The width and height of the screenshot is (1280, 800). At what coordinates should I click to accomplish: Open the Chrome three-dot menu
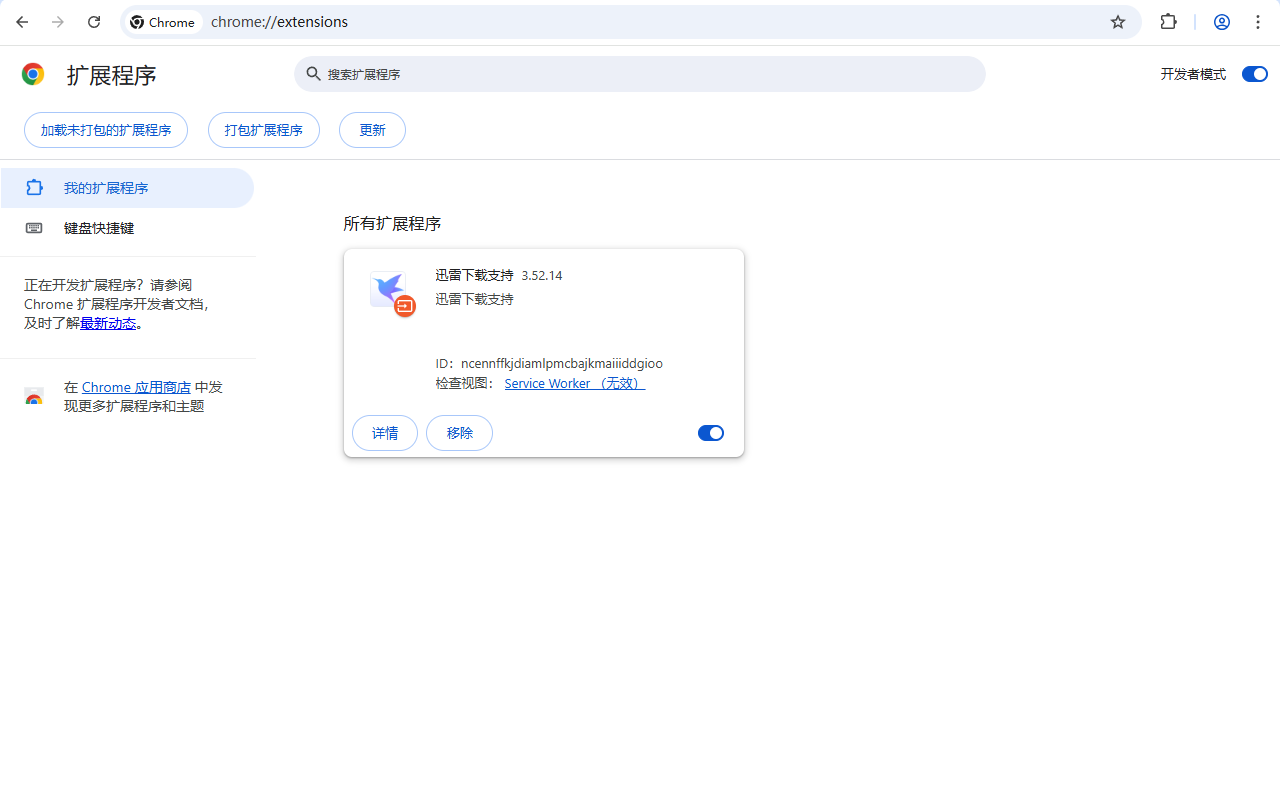click(x=1258, y=22)
